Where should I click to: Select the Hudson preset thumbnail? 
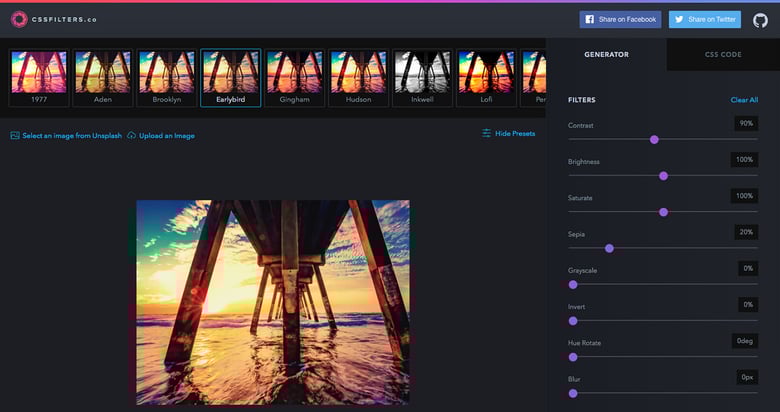click(359, 78)
